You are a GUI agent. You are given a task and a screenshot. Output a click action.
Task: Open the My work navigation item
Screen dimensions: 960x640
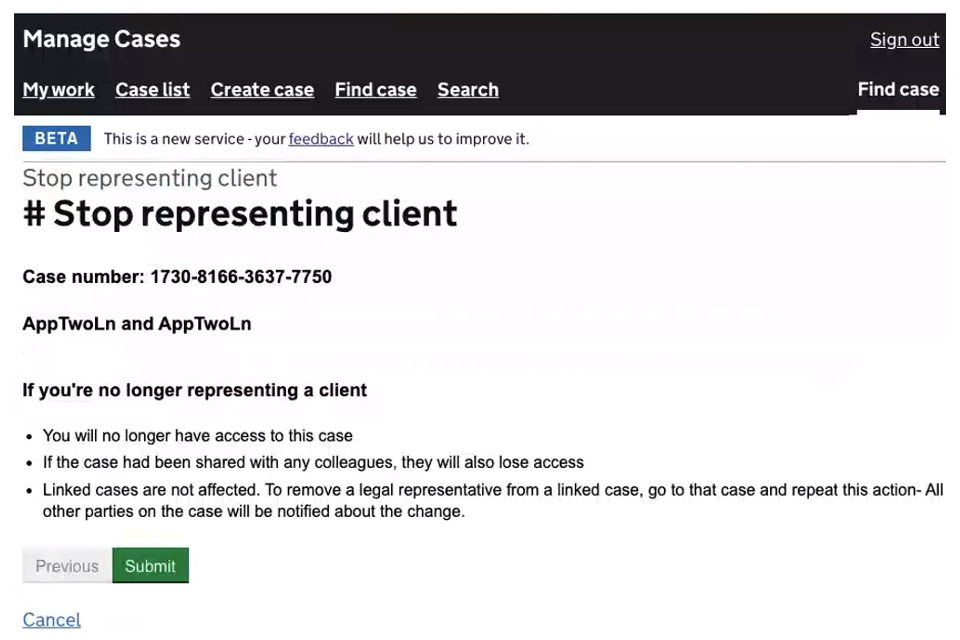[58, 90]
